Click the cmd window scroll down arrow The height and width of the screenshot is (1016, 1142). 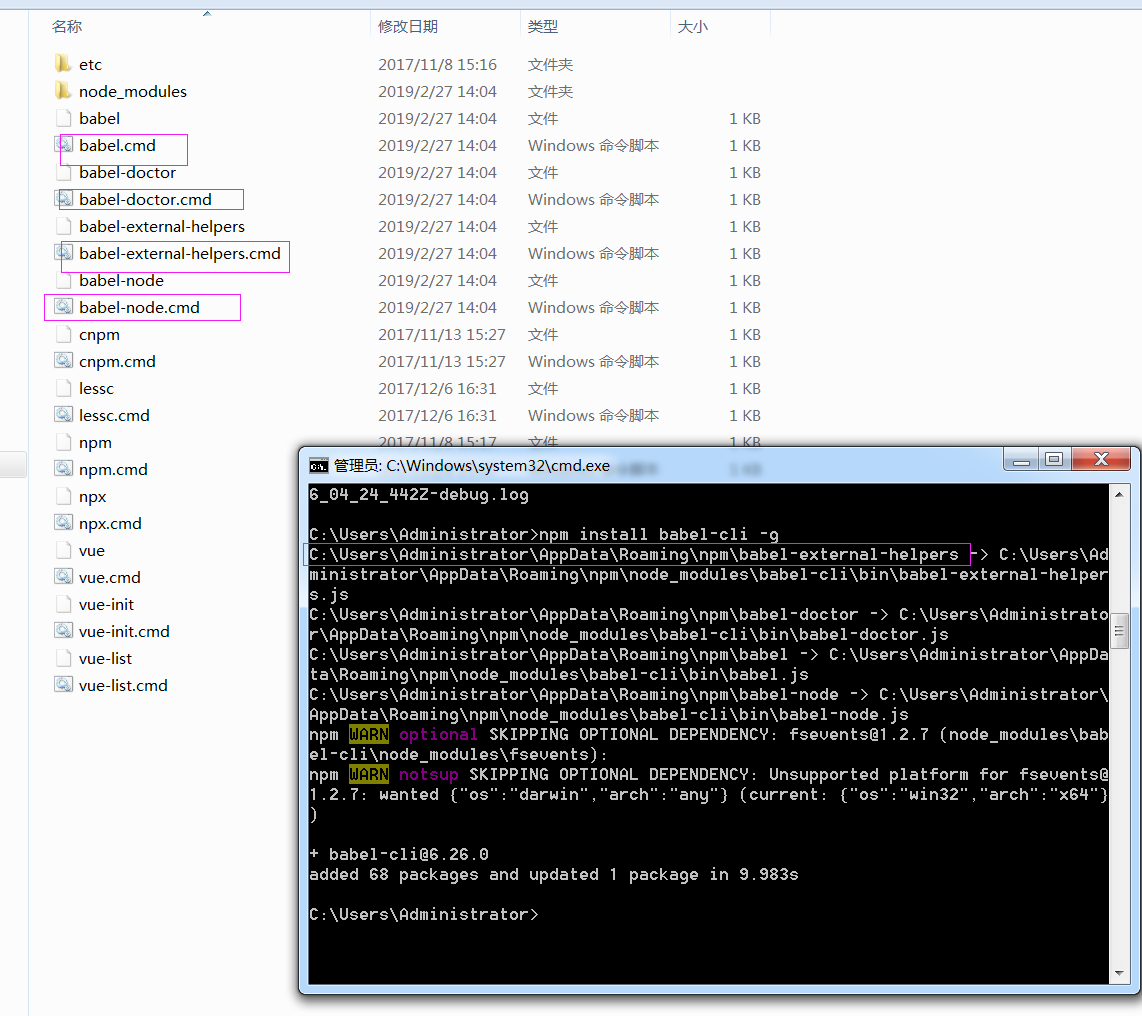[1119, 974]
